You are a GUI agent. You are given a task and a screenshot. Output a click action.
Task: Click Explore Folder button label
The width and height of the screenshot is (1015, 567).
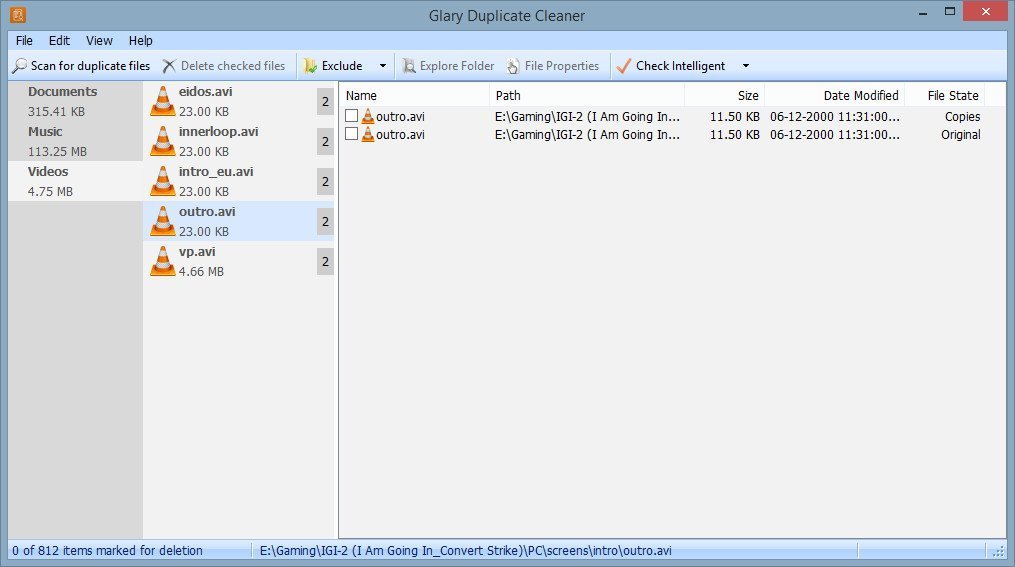coord(457,66)
